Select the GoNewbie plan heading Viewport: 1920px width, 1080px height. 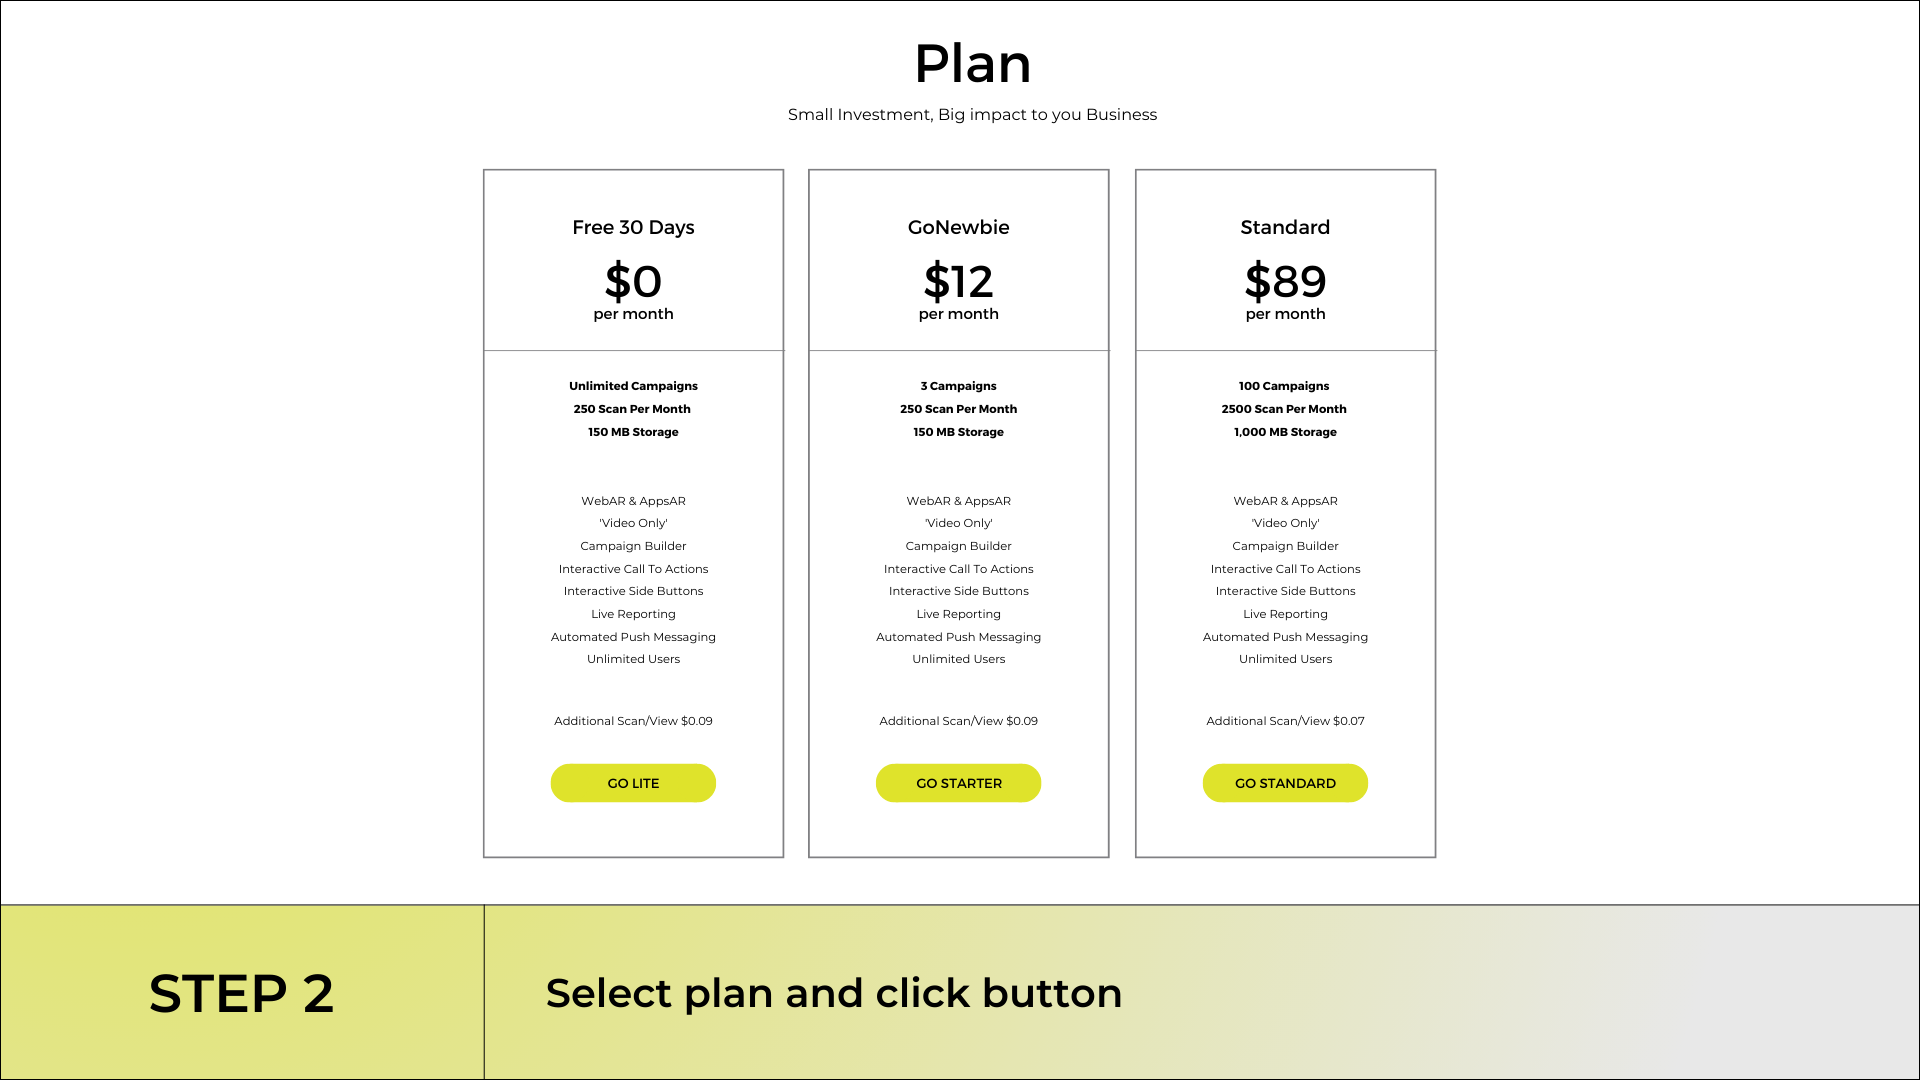tap(958, 227)
